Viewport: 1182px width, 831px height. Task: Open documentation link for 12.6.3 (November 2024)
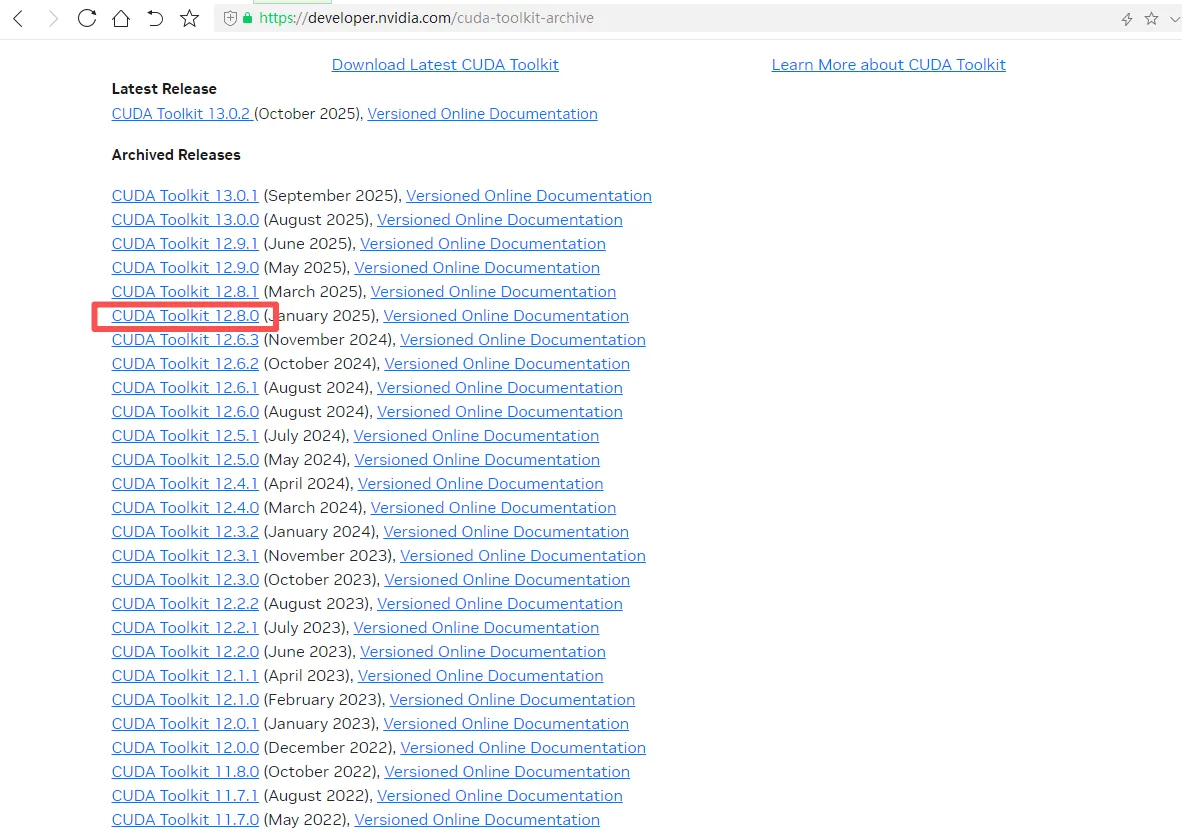coord(522,340)
